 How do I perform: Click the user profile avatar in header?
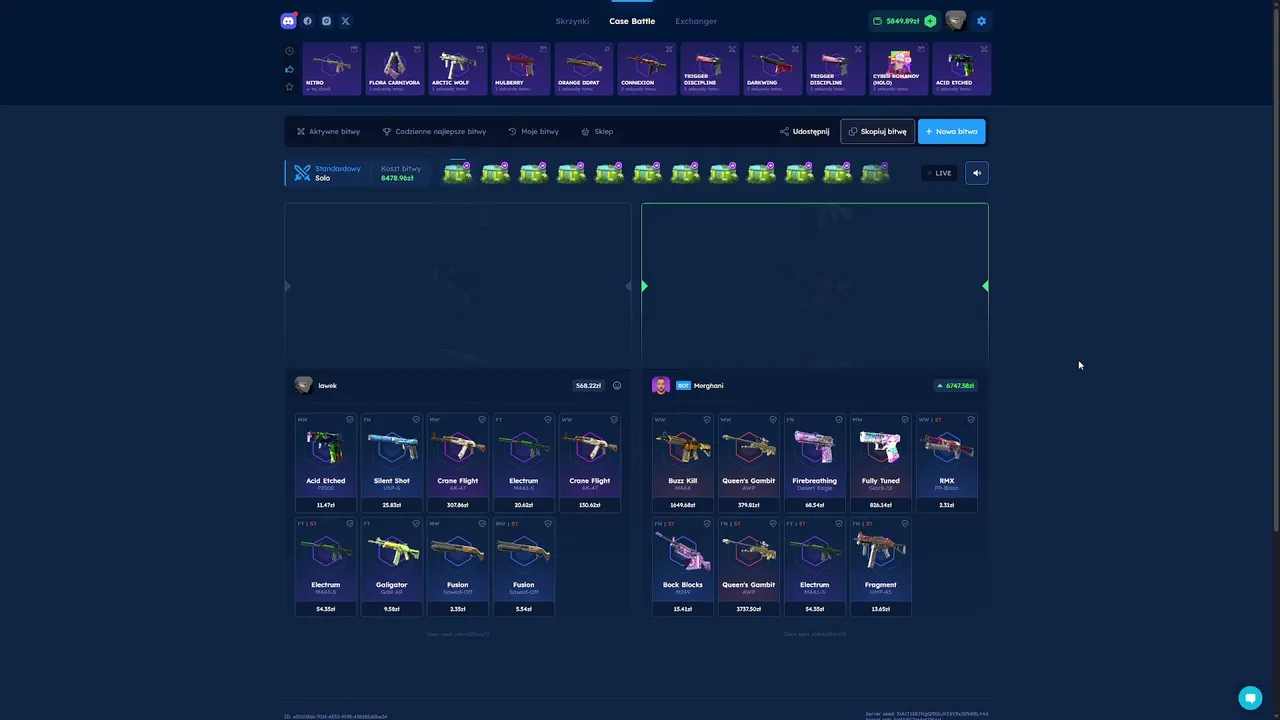tap(956, 21)
